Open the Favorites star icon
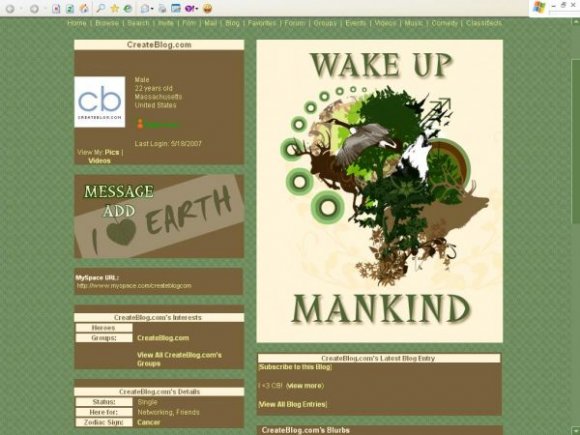The image size is (580, 435). pyautogui.click(x=115, y=8)
